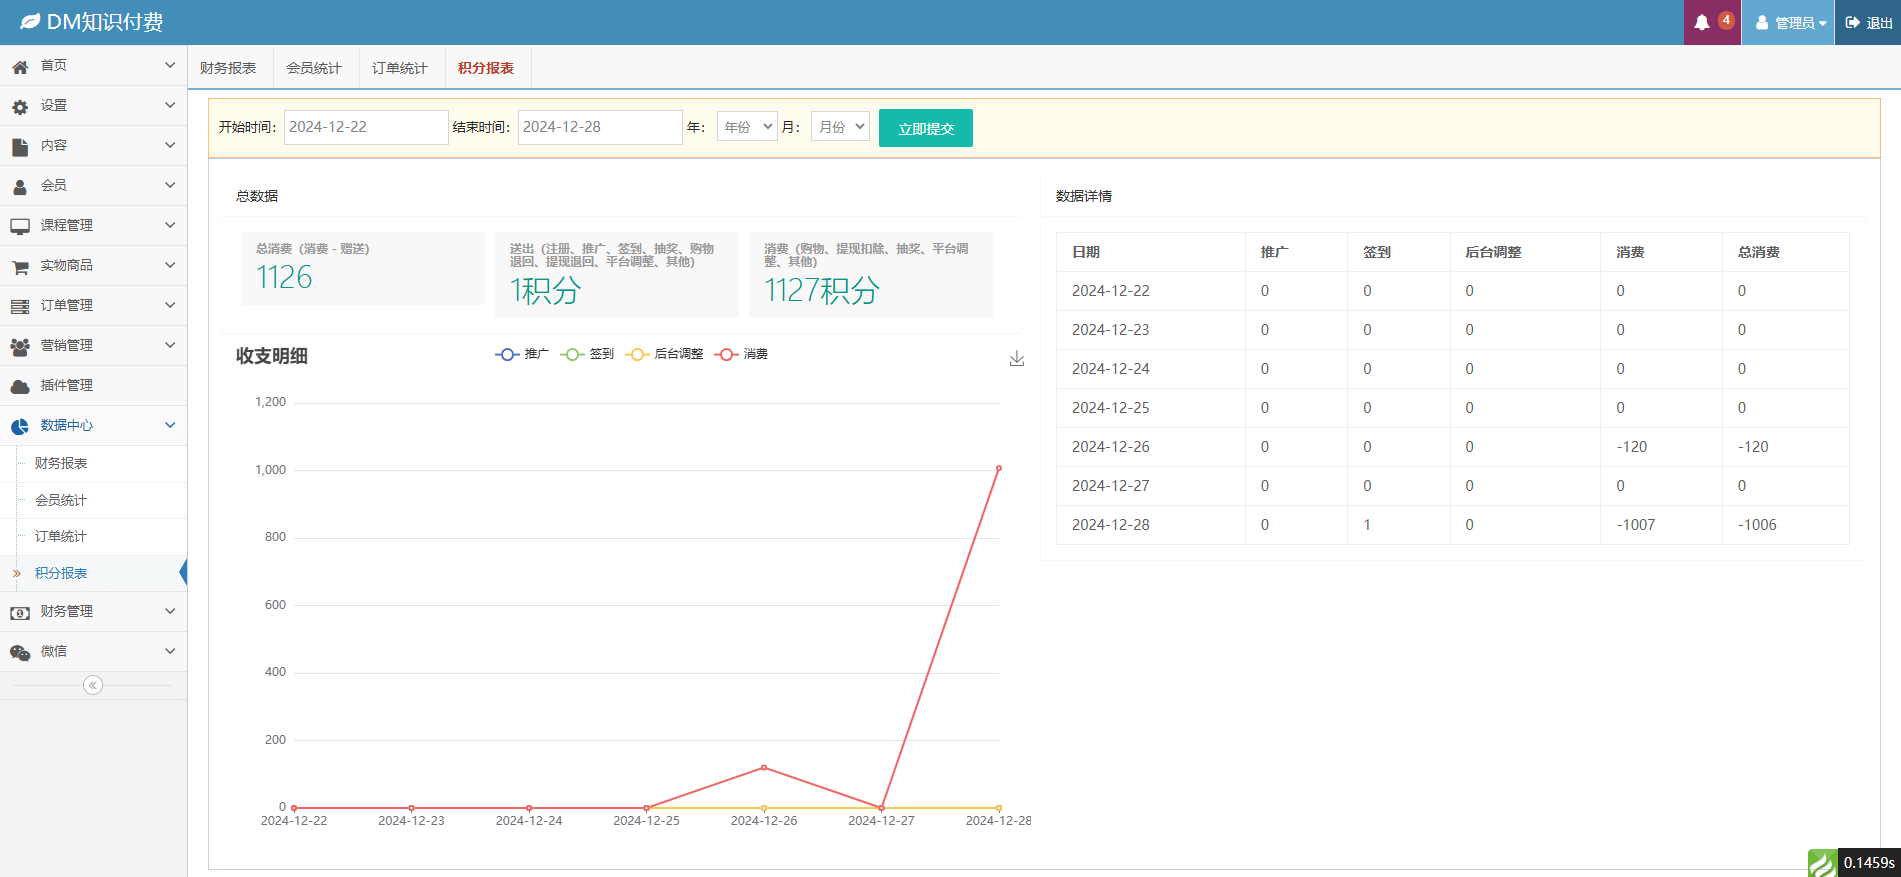This screenshot has width=1901, height=877.
Task: Open the 年份 year dropdown
Action: (x=747, y=127)
